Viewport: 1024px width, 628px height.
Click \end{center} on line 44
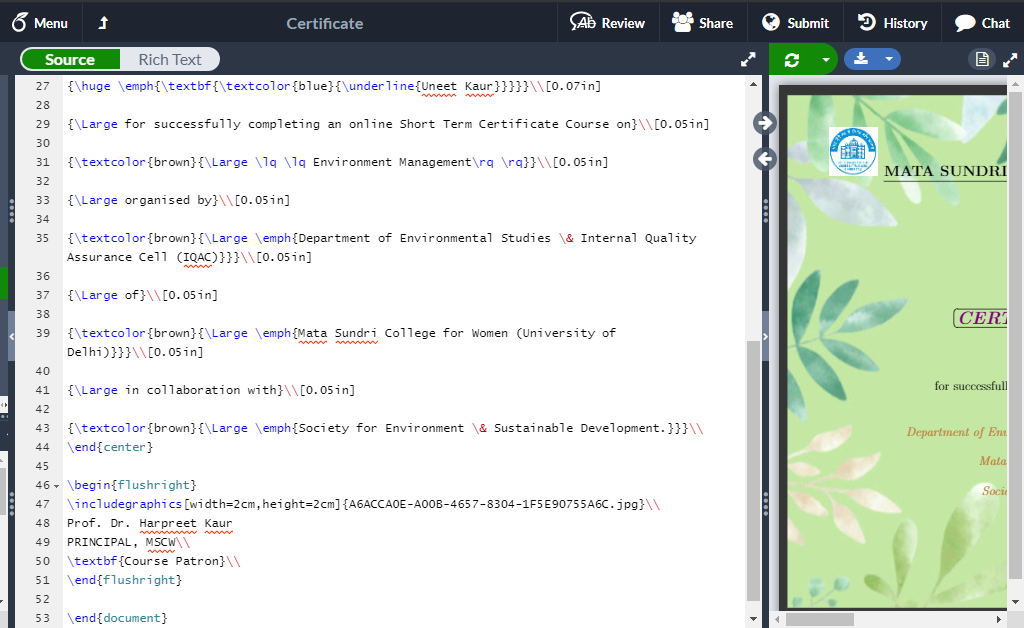110,447
